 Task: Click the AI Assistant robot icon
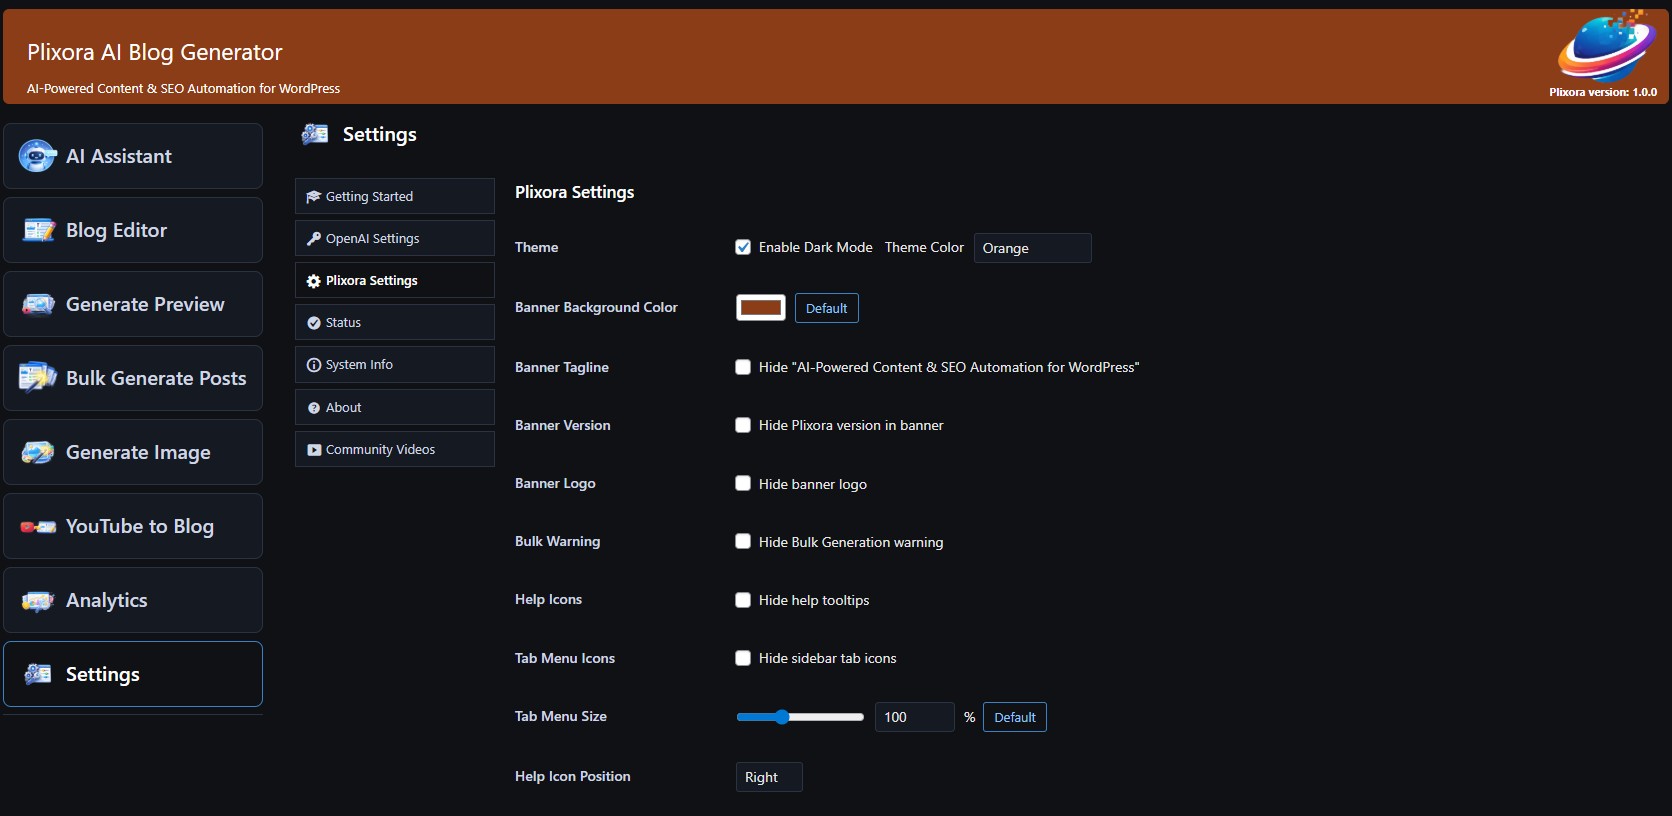tap(37, 156)
